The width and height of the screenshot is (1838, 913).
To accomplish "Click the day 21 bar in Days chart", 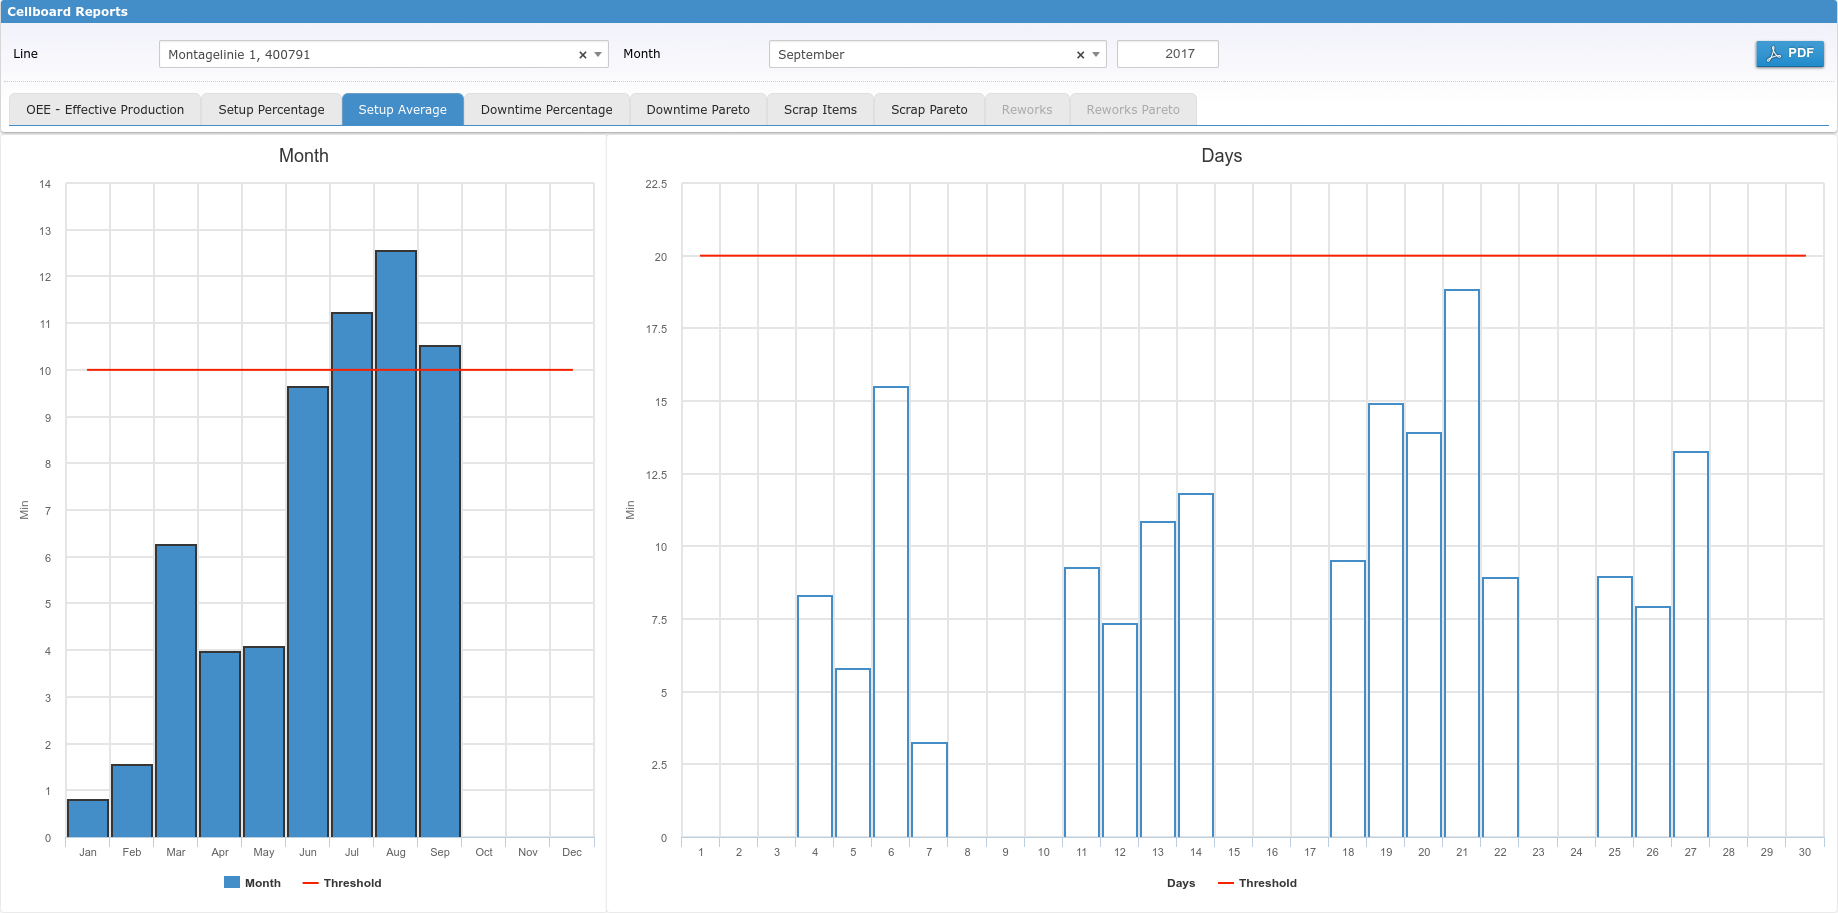I will point(1461,563).
